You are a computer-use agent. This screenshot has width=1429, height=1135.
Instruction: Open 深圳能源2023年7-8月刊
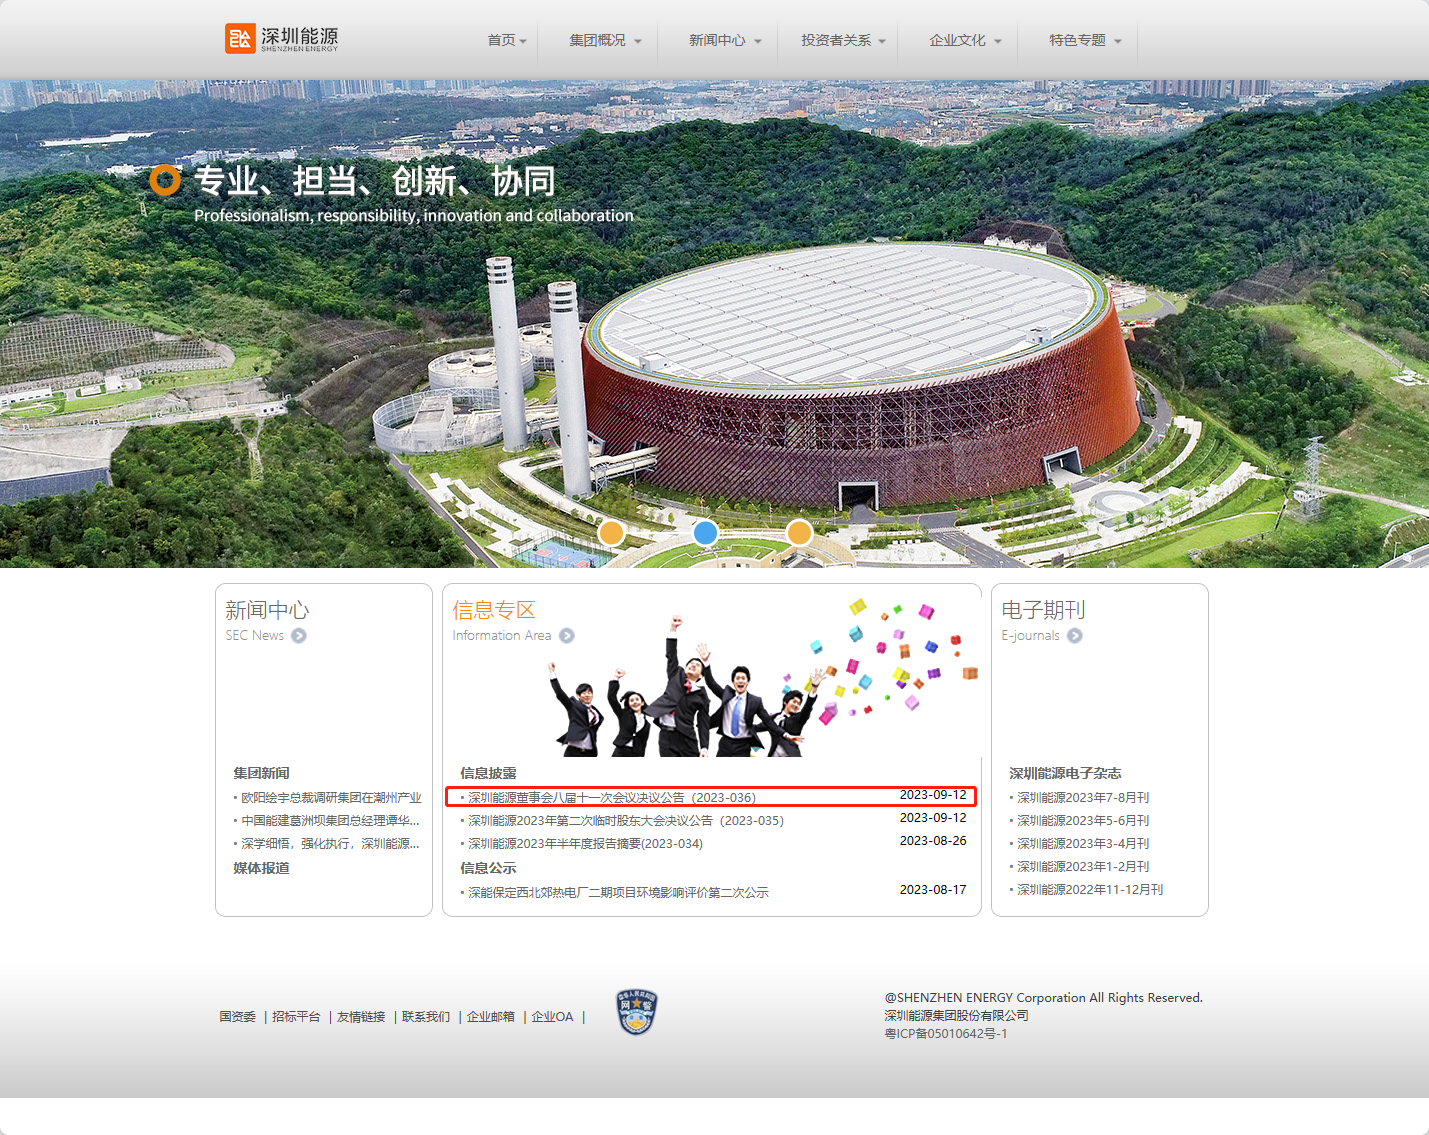click(1083, 798)
